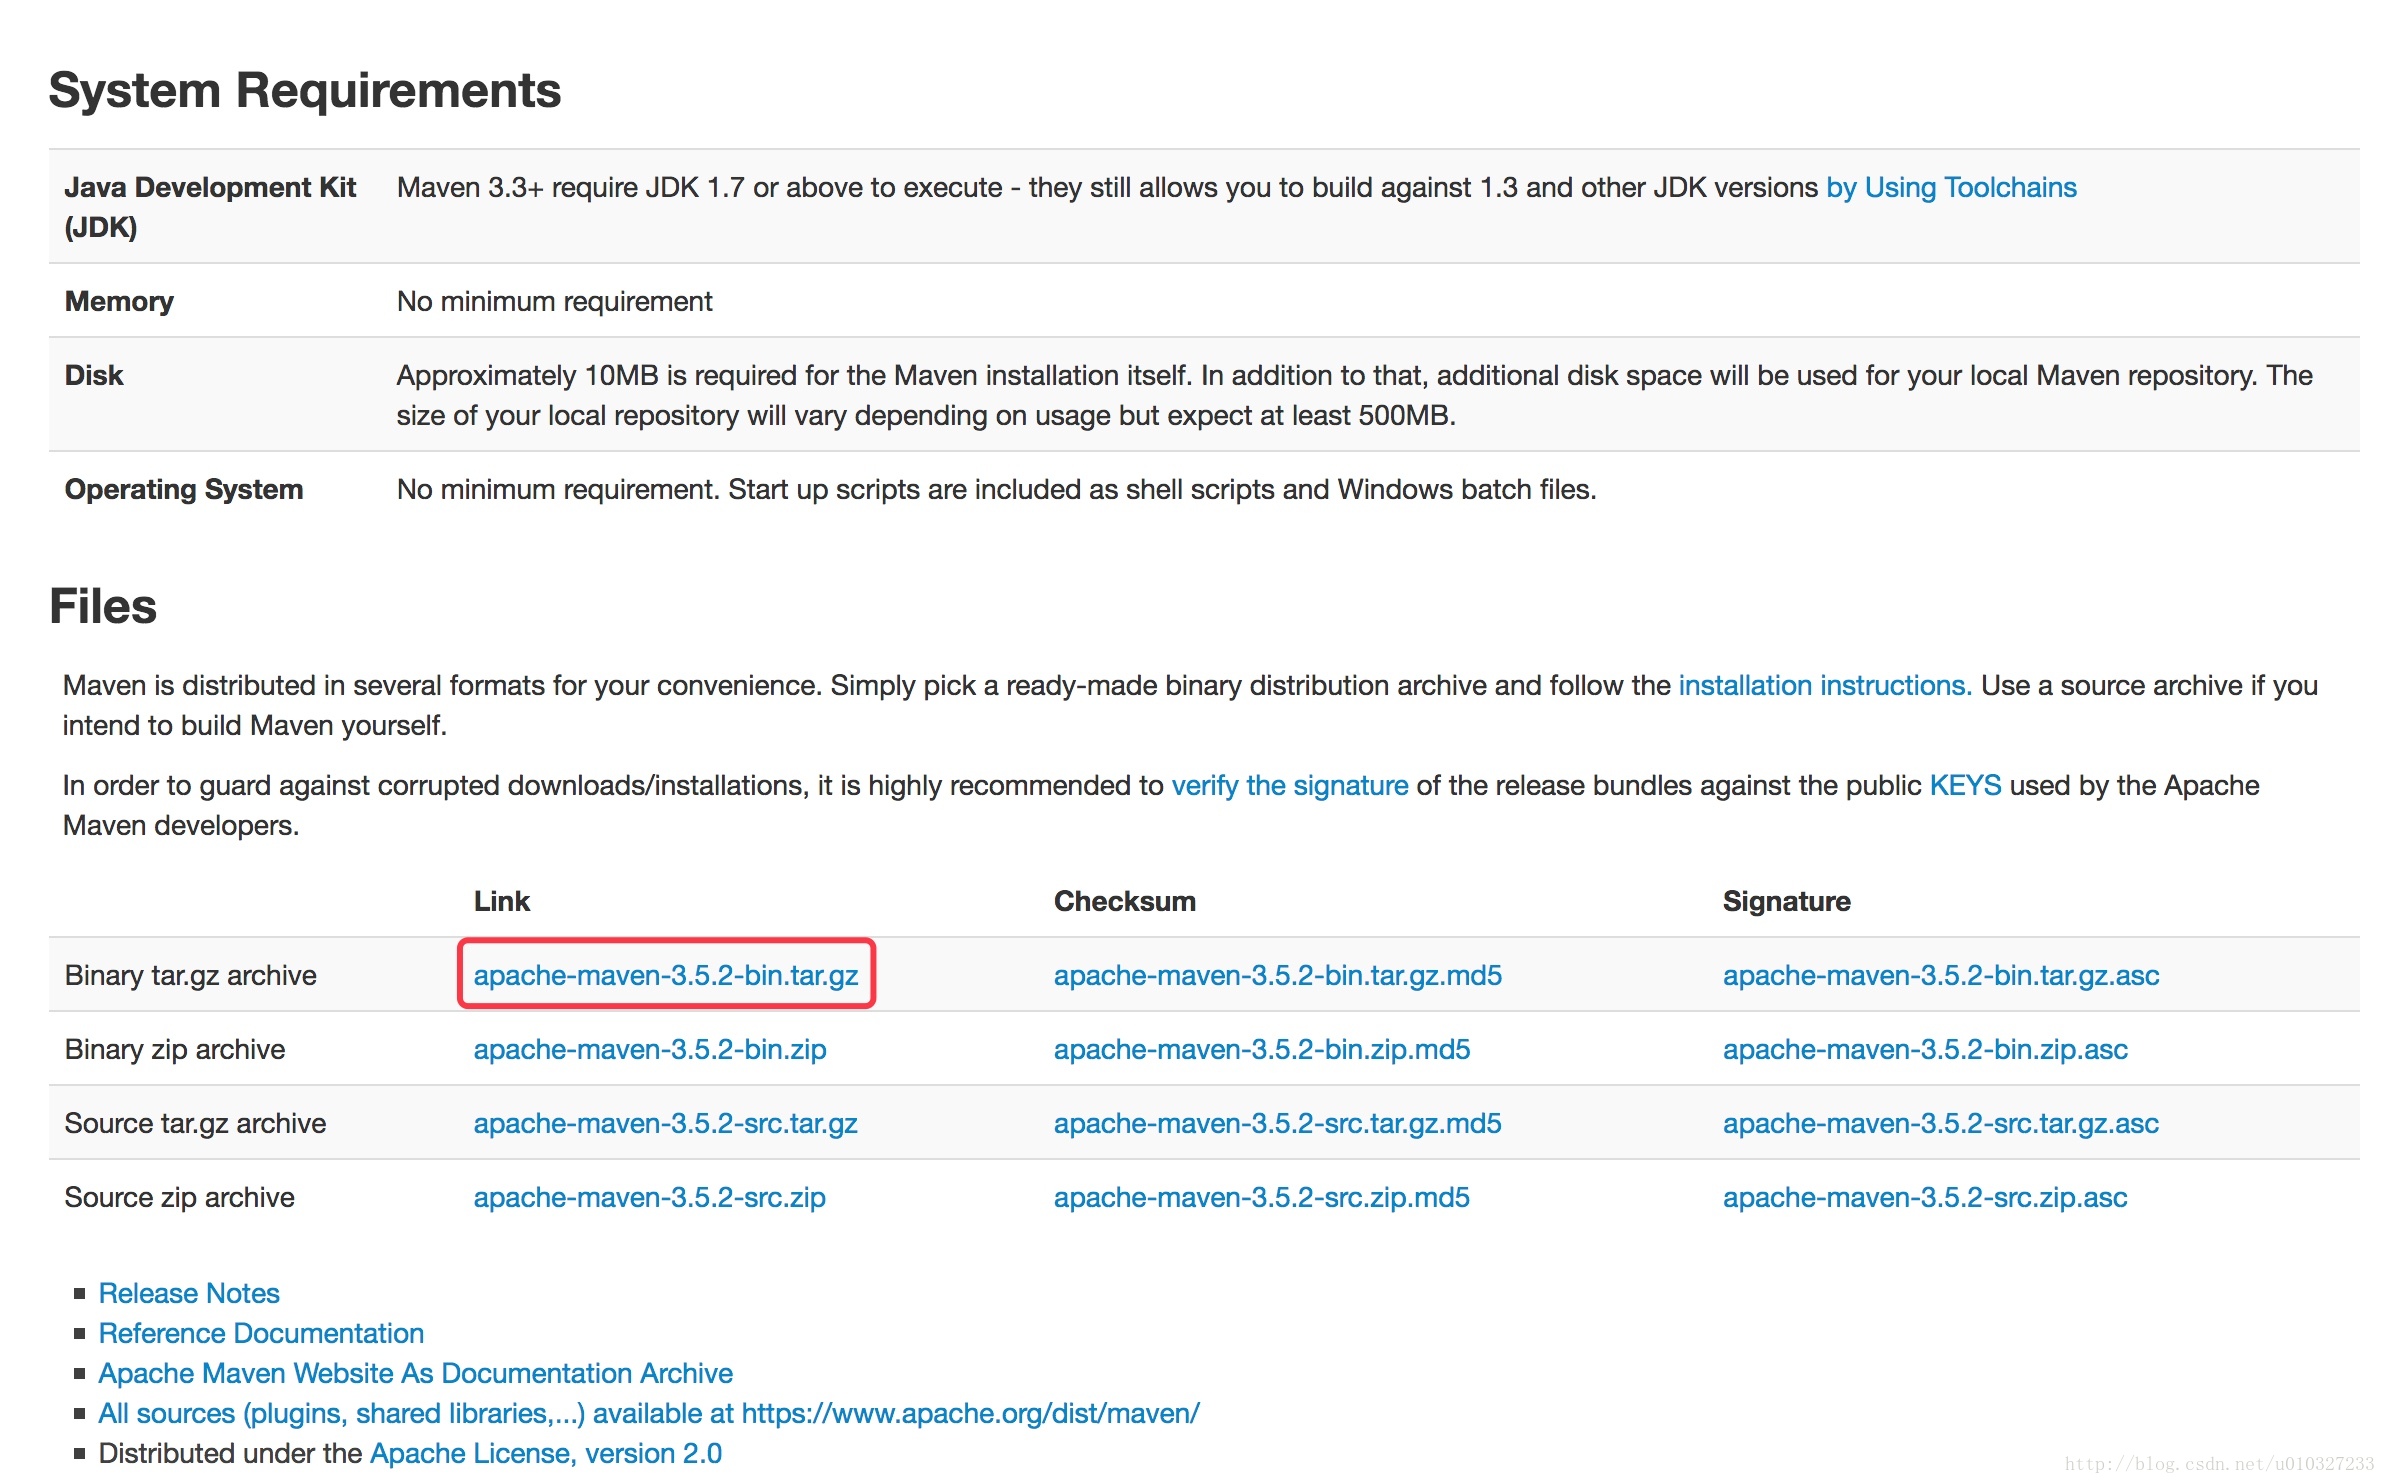Open checksum apache-maven-3.5.2-bin.tar.gz.md5

point(1278,975)
